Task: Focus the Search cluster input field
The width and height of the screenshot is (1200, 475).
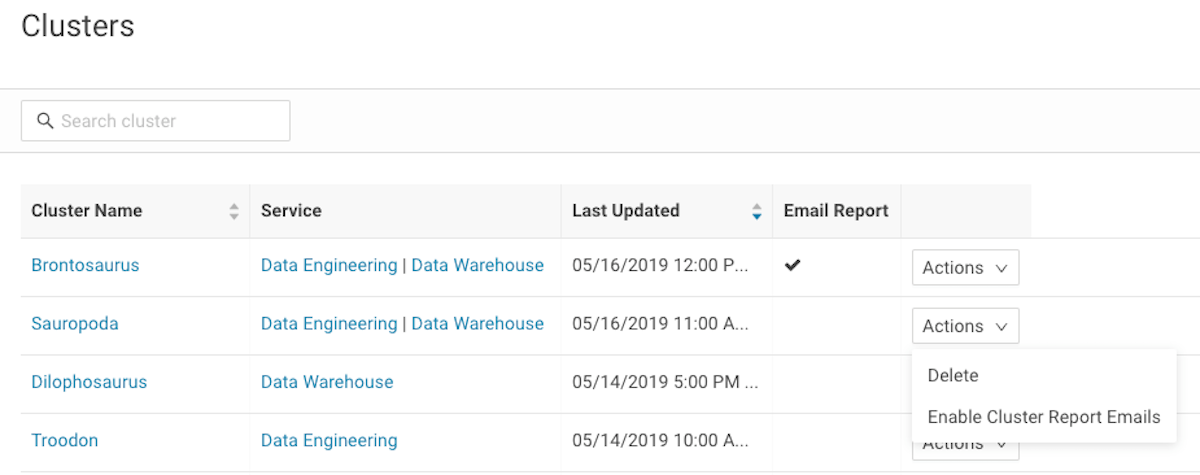Action: [x=170, y=121]
